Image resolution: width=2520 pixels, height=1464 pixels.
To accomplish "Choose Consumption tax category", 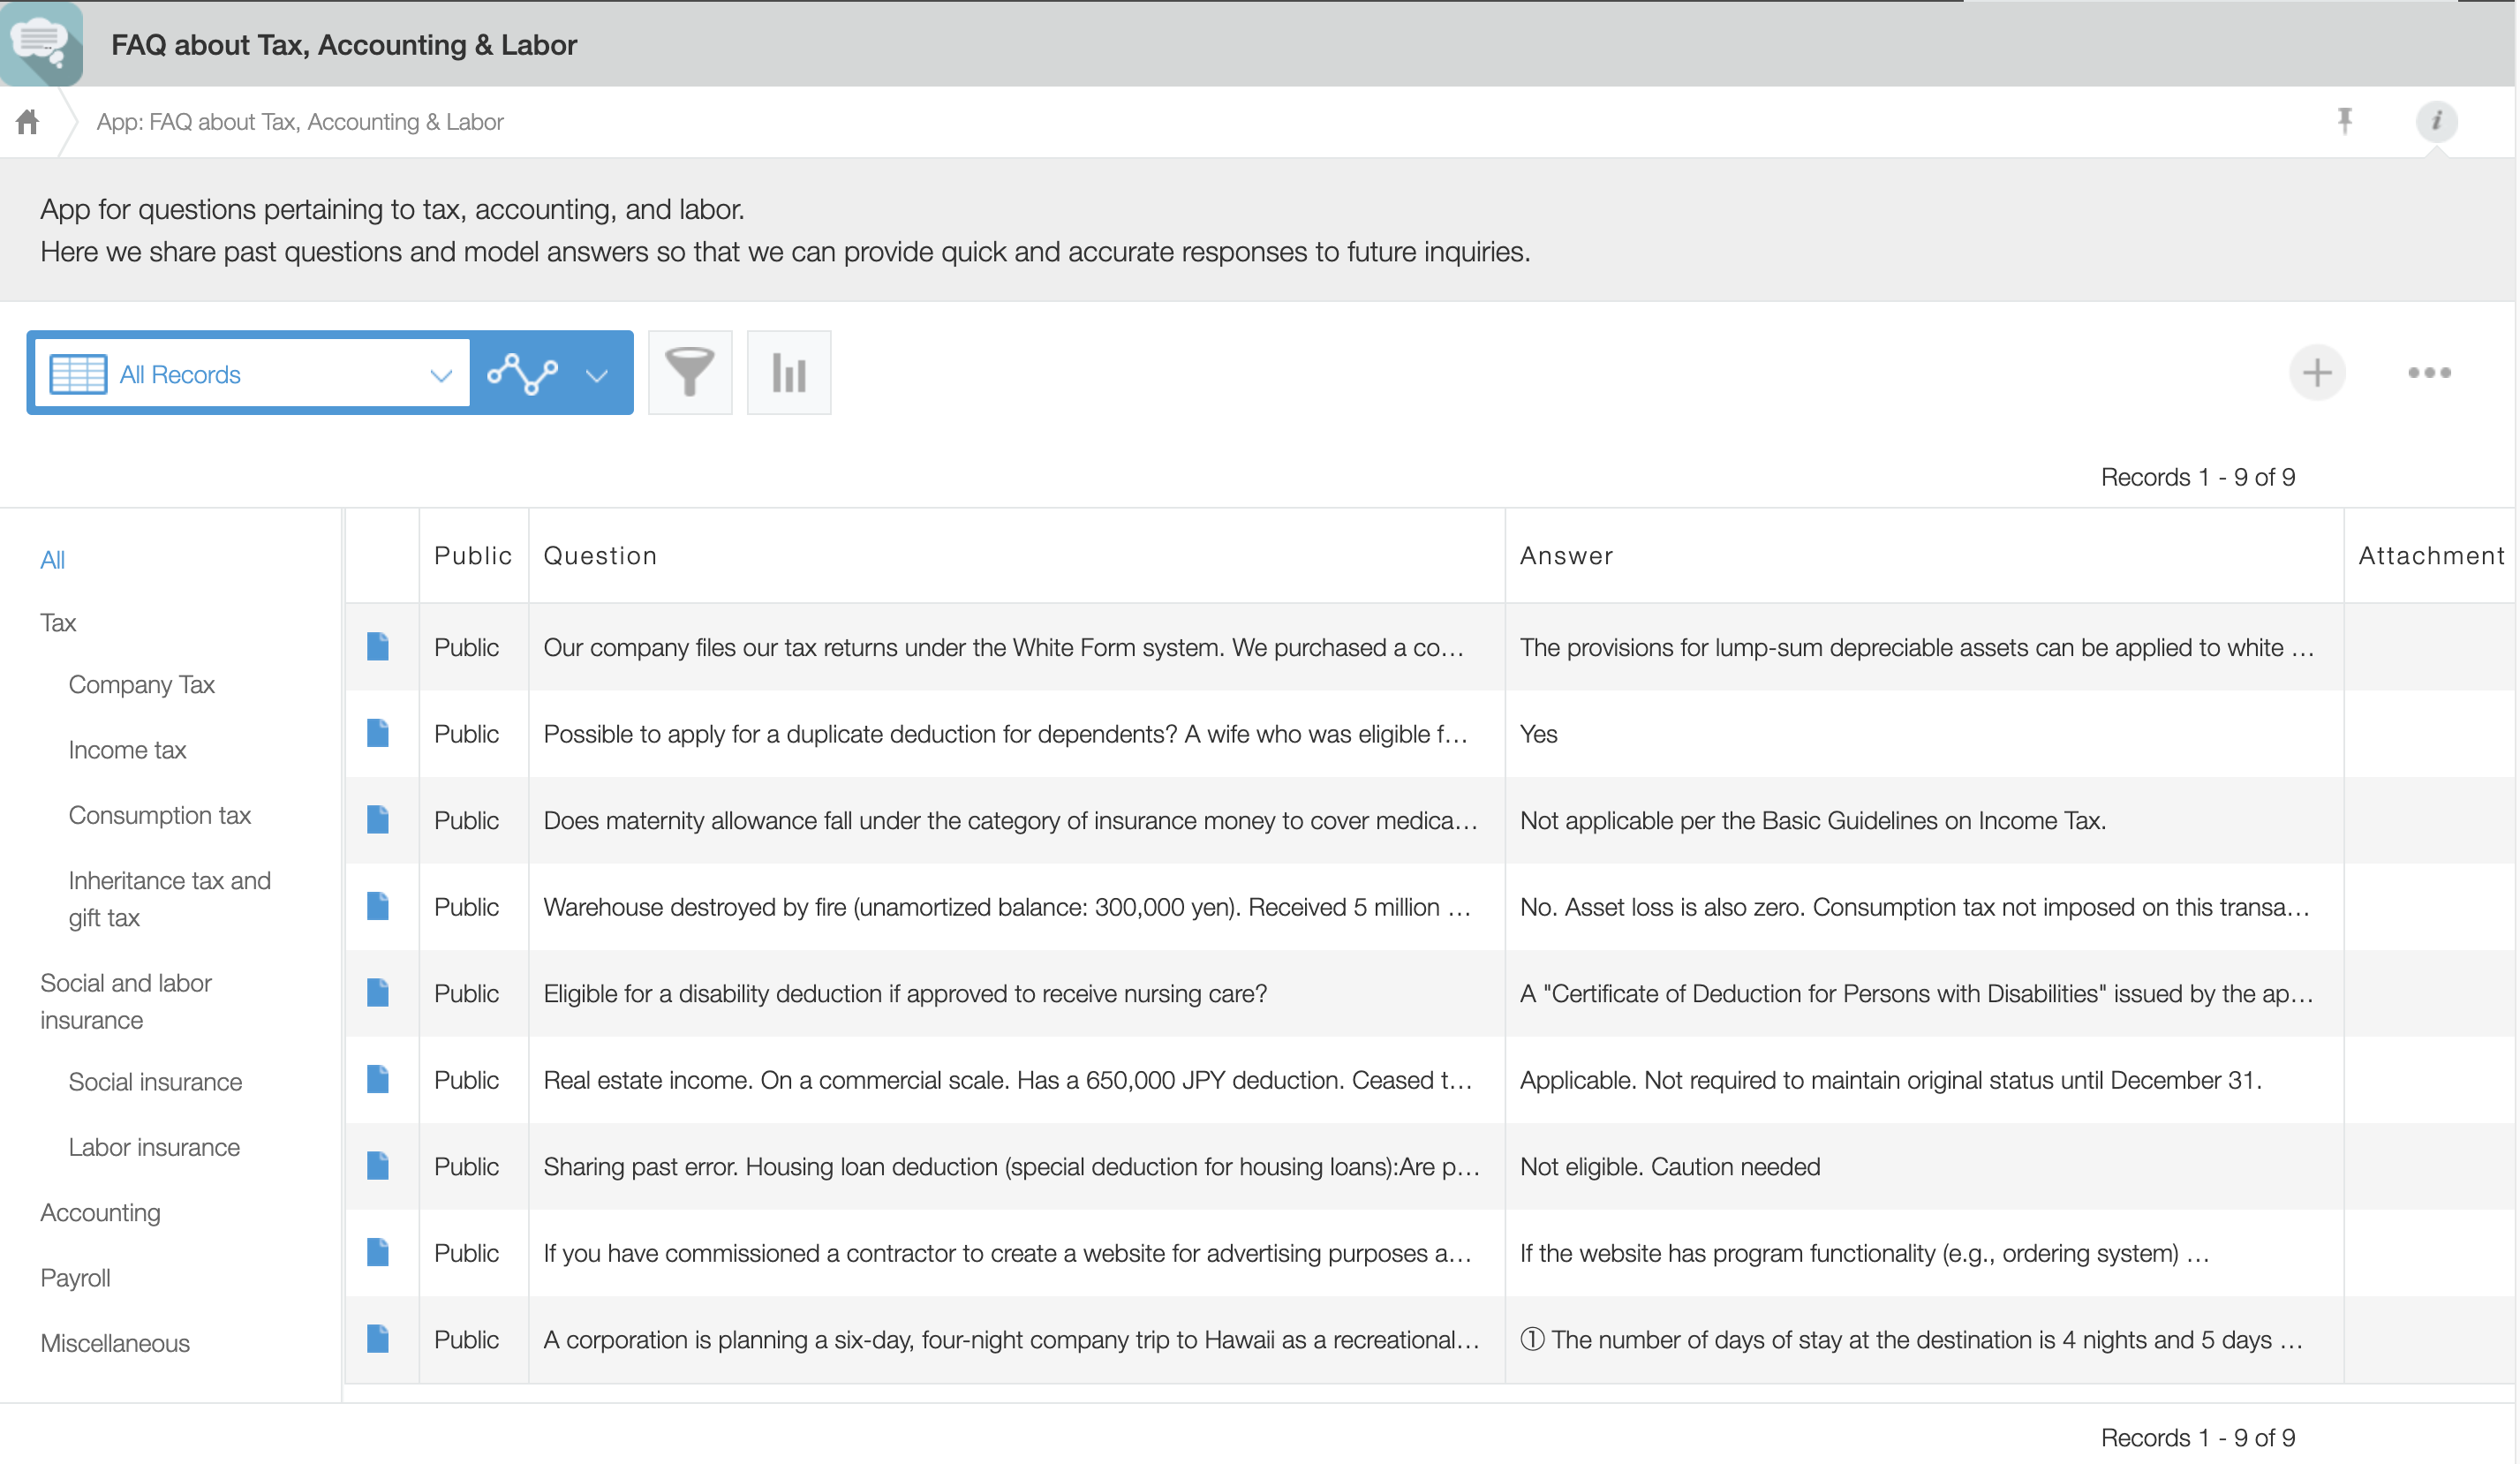I will 159,815.
